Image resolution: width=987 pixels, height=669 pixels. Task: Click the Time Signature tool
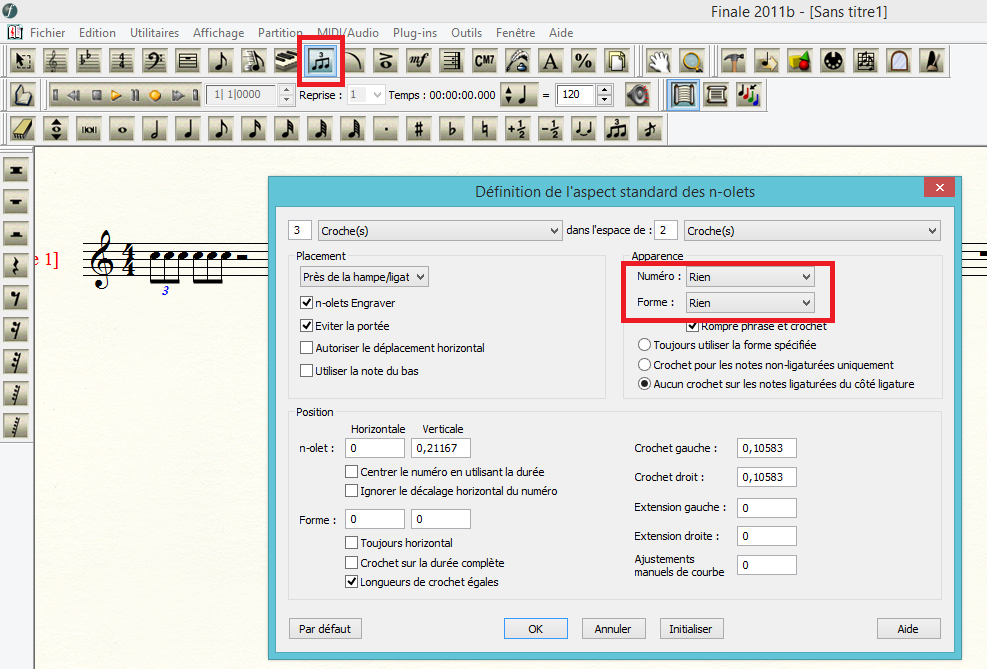click(x=121, y=60)
